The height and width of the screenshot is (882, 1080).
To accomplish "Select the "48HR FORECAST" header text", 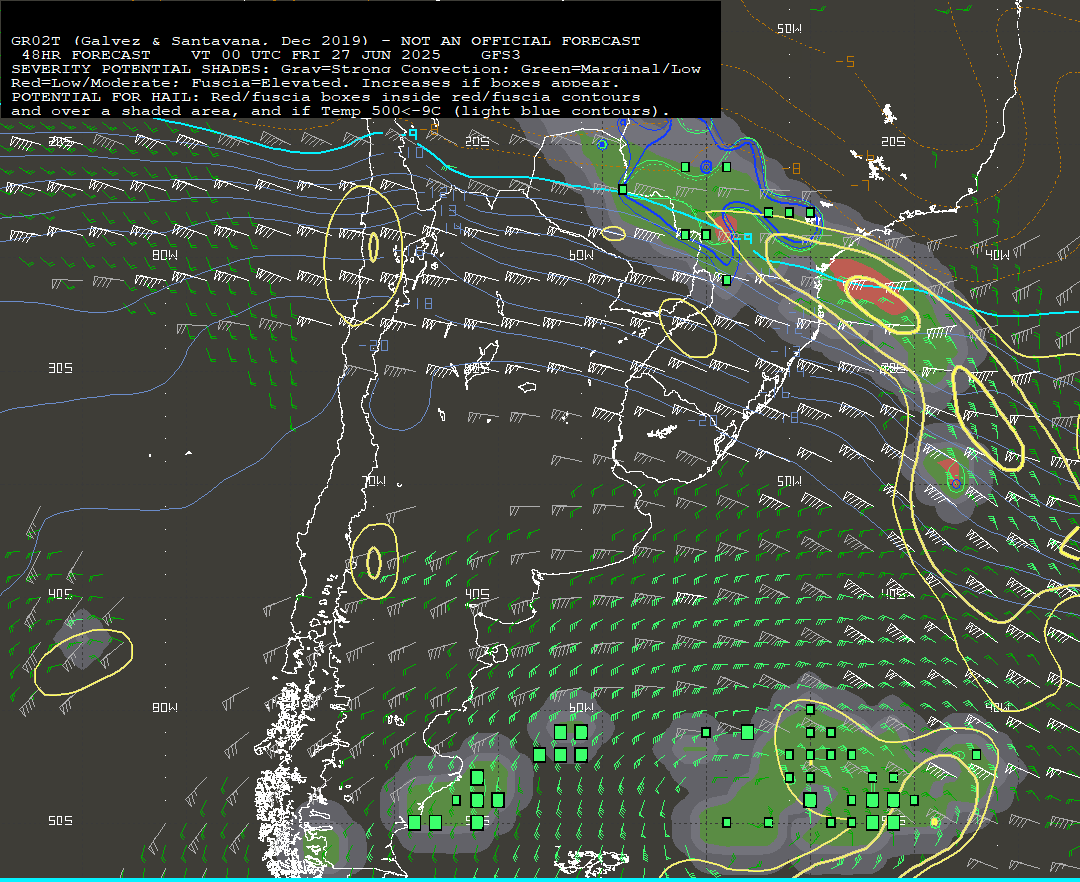I will click(x=86, y=55).
